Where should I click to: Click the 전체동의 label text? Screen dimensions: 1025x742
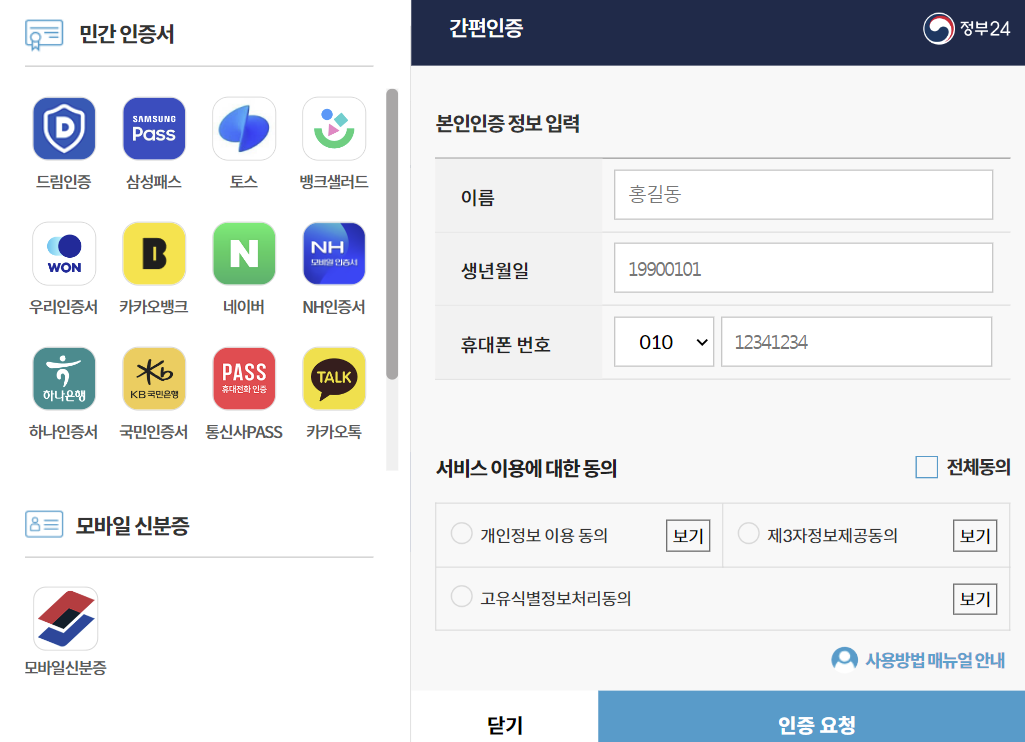click(979, 467)
